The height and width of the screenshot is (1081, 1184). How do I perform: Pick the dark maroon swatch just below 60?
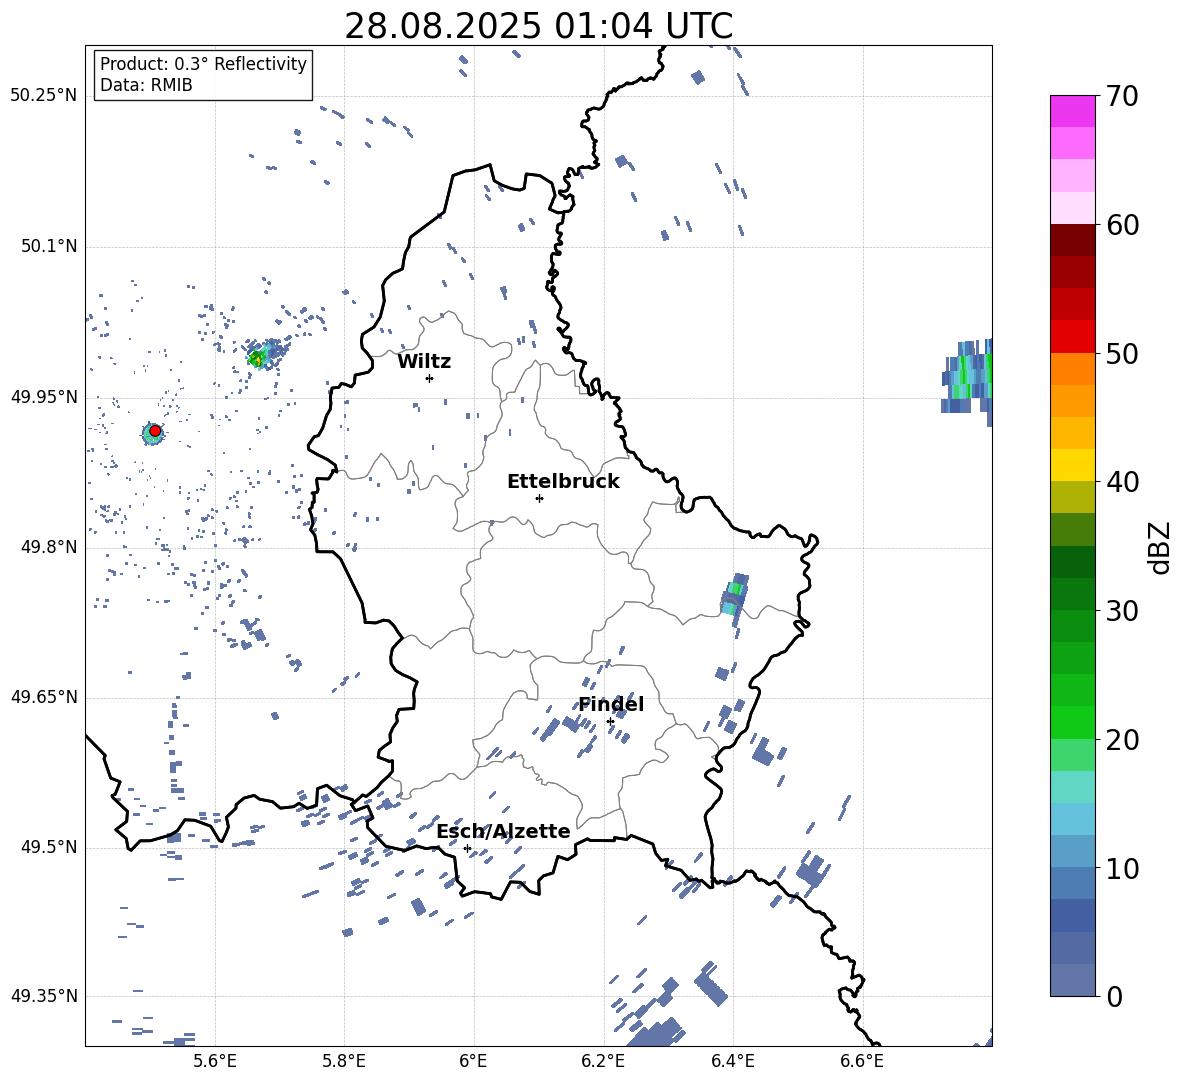click(x=1072, y=240)
